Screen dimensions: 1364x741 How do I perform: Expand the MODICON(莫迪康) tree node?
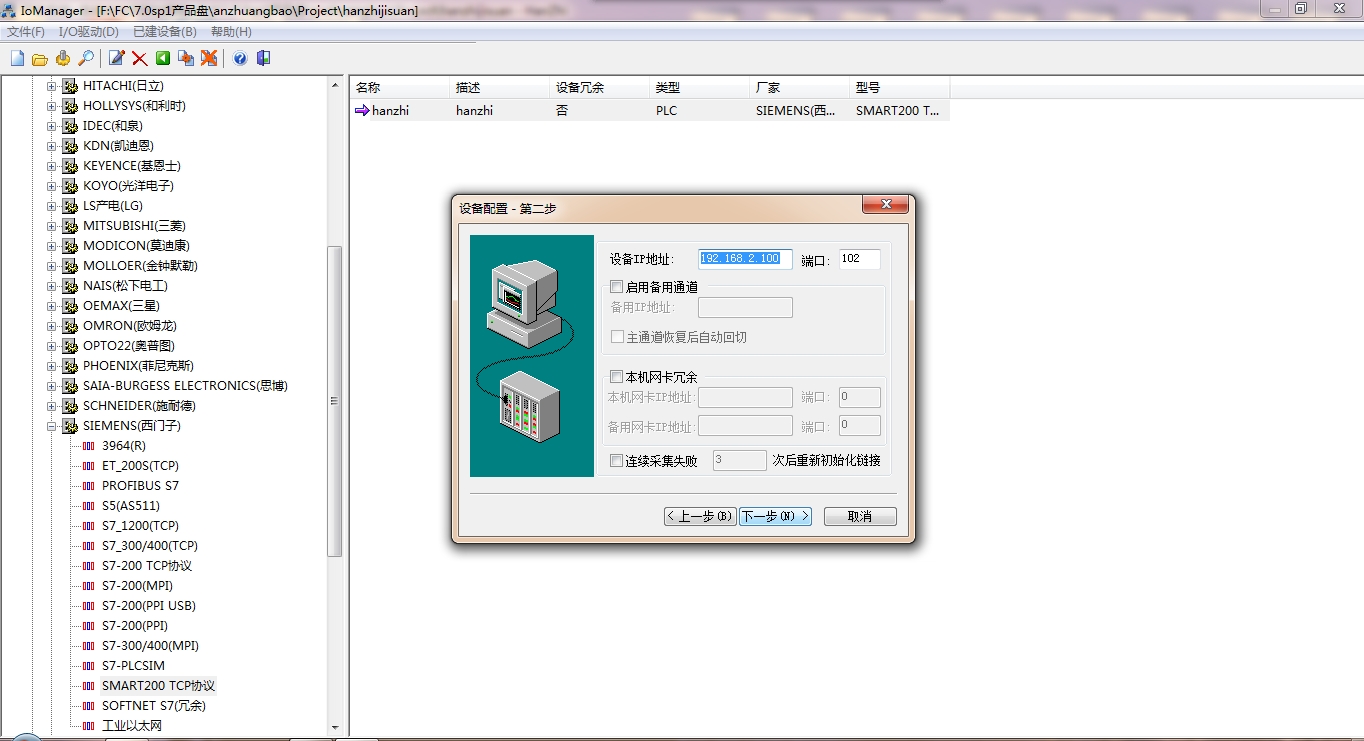click(52, 246)
